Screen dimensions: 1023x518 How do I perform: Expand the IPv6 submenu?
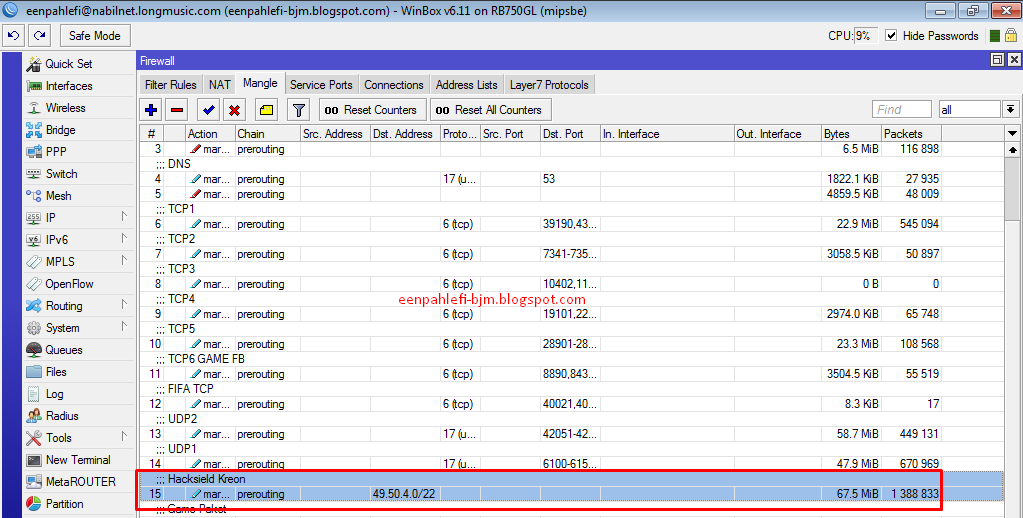(78, 239)
